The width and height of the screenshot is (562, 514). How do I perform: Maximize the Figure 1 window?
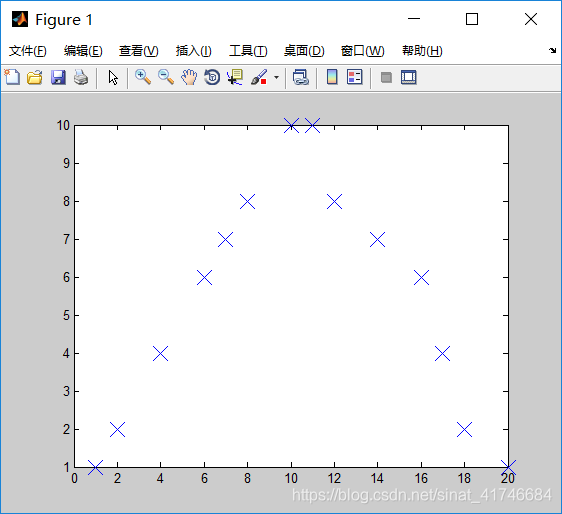click(472, 19)
